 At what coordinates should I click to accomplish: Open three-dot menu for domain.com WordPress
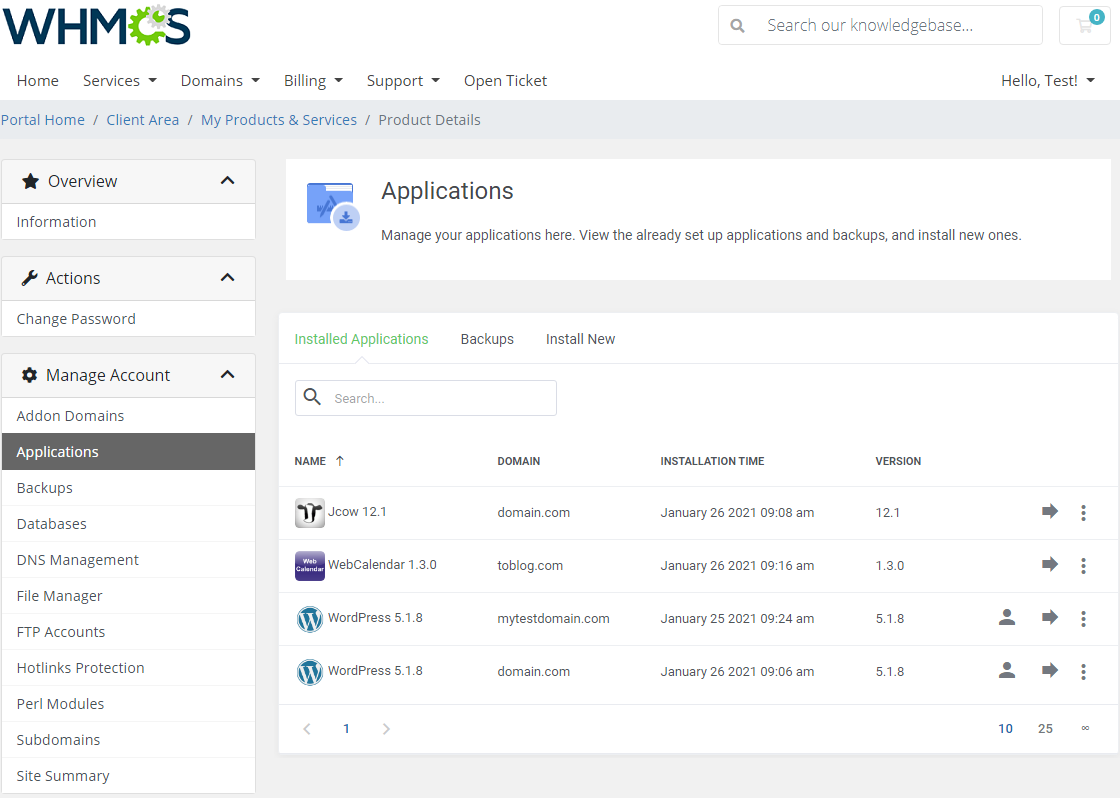click(1084, 672)
